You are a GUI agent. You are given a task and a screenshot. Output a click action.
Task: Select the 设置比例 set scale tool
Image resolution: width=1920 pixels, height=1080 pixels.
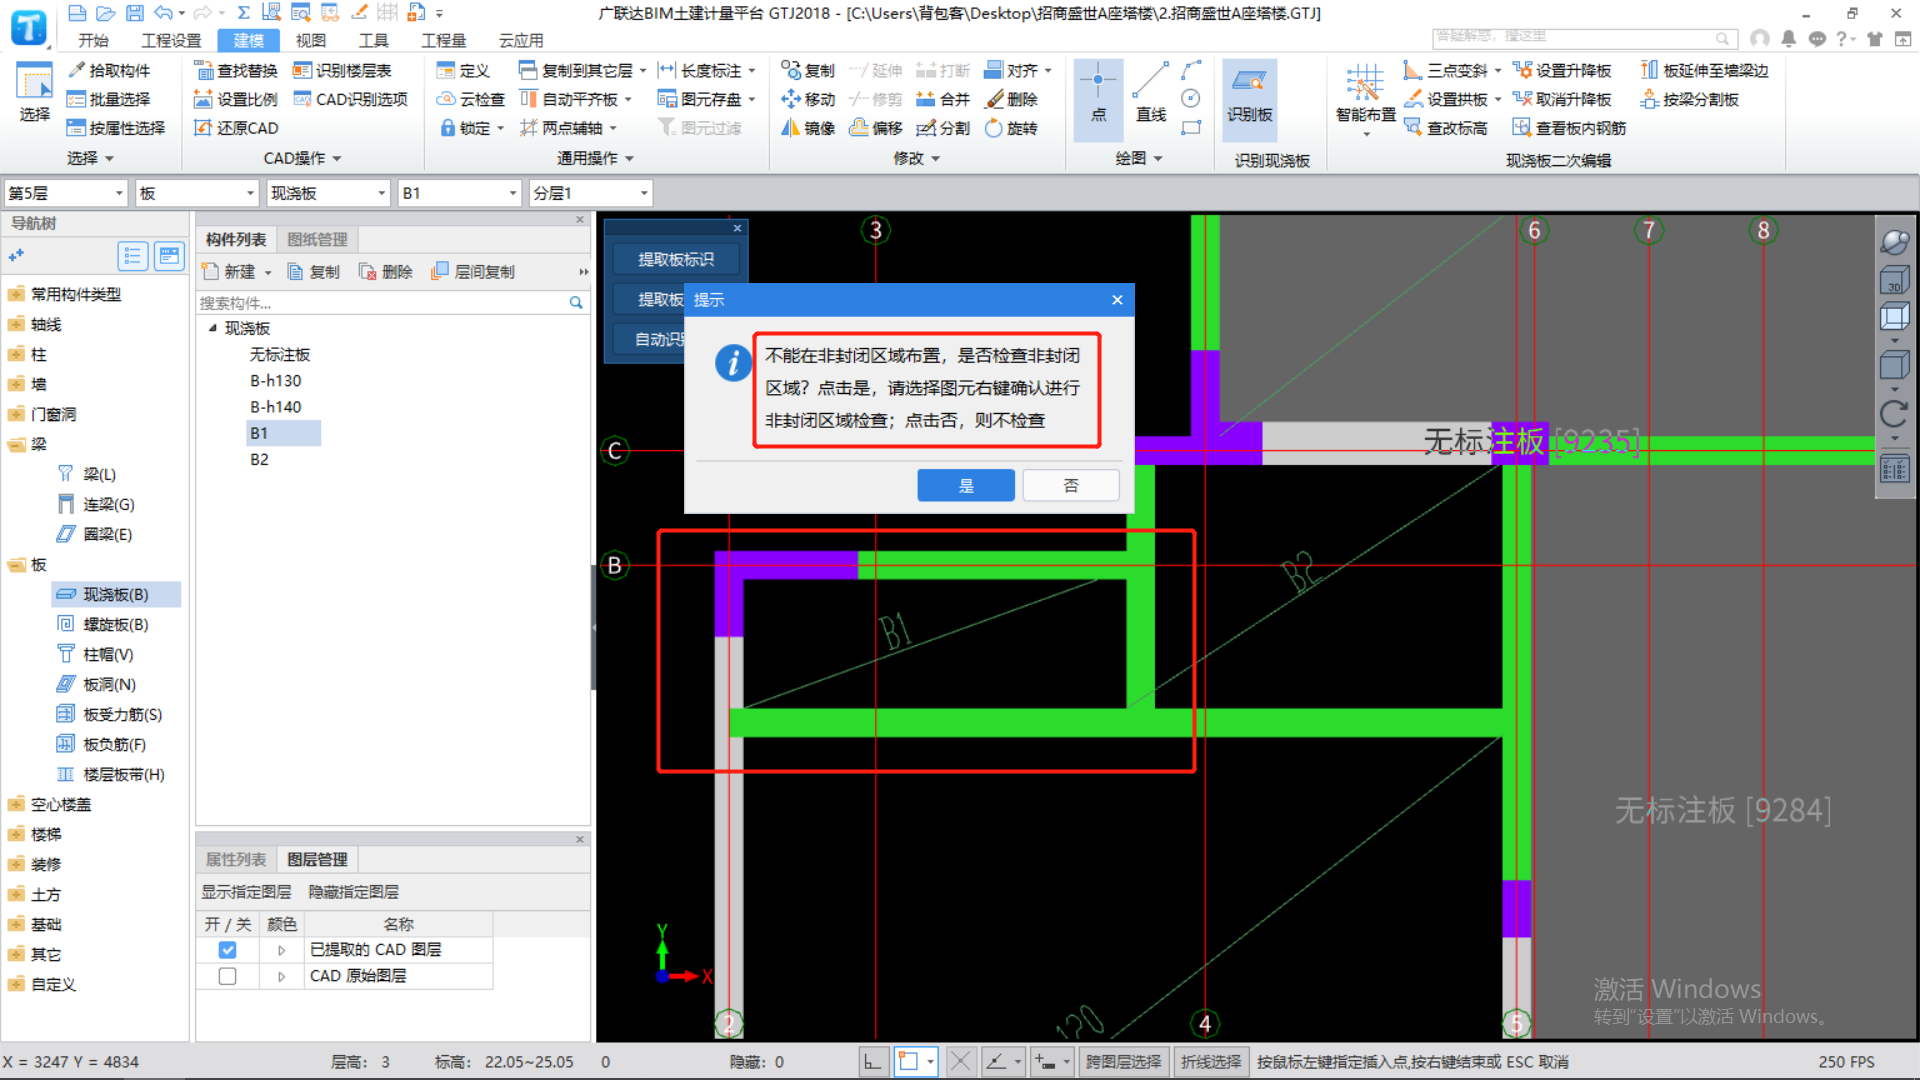[x=235, y=99]
